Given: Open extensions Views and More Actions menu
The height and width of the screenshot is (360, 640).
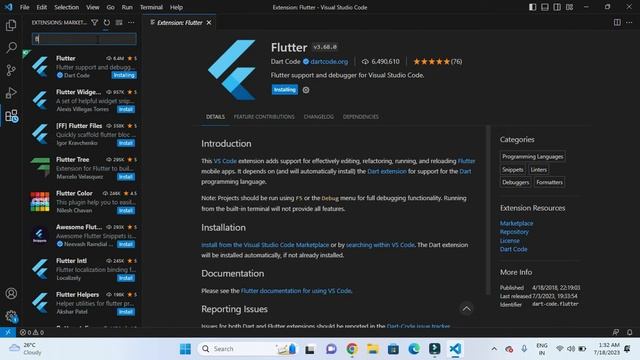Looking at the screenshot, I should coord(131,22).
